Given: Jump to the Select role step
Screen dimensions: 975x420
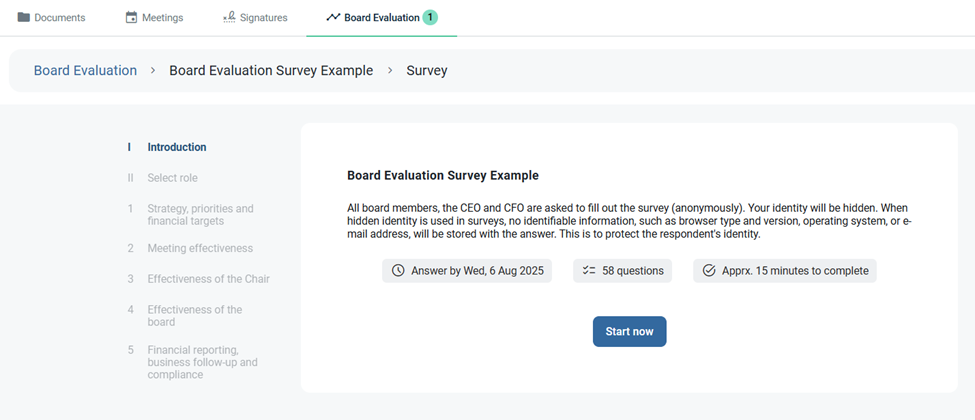Looking at the screenshot, I should click(x=172, y=178).
